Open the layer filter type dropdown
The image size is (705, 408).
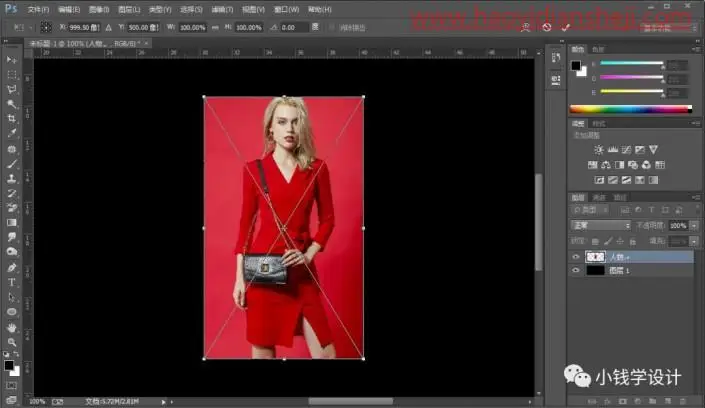(x=590, y=210)
